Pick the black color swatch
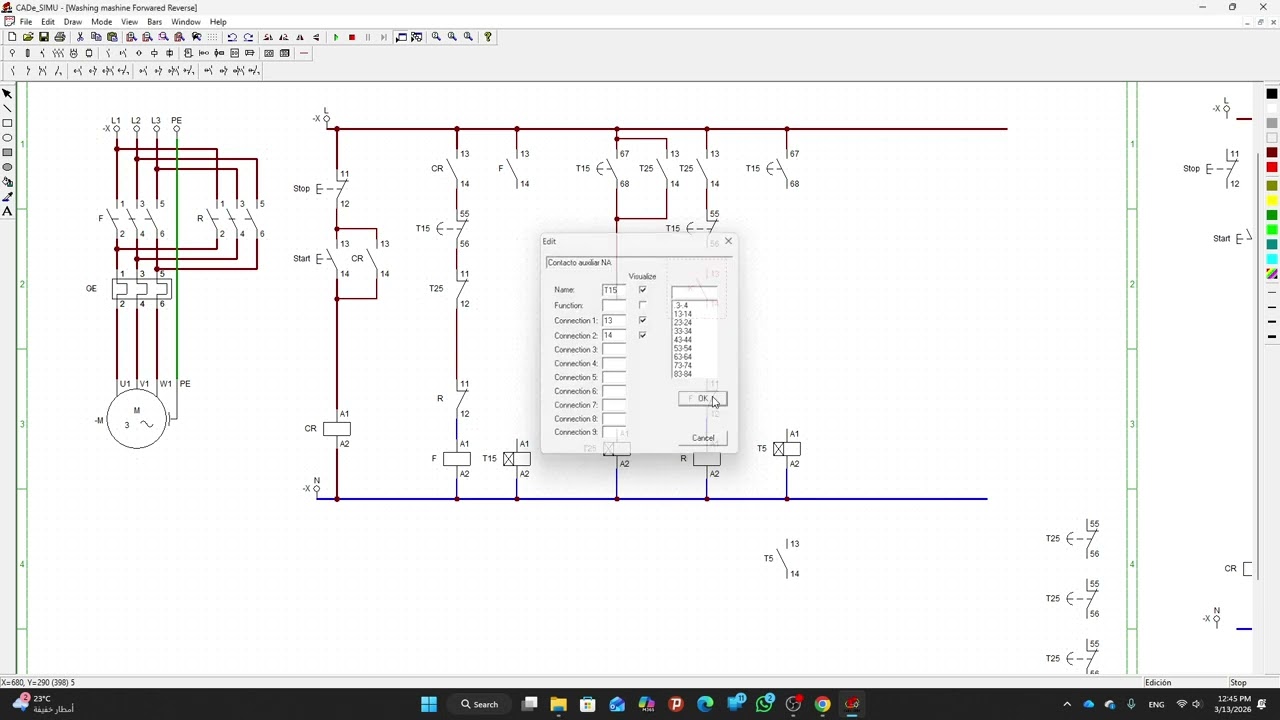Viewport: 1280px width, 720px height. click(1272, 93)
